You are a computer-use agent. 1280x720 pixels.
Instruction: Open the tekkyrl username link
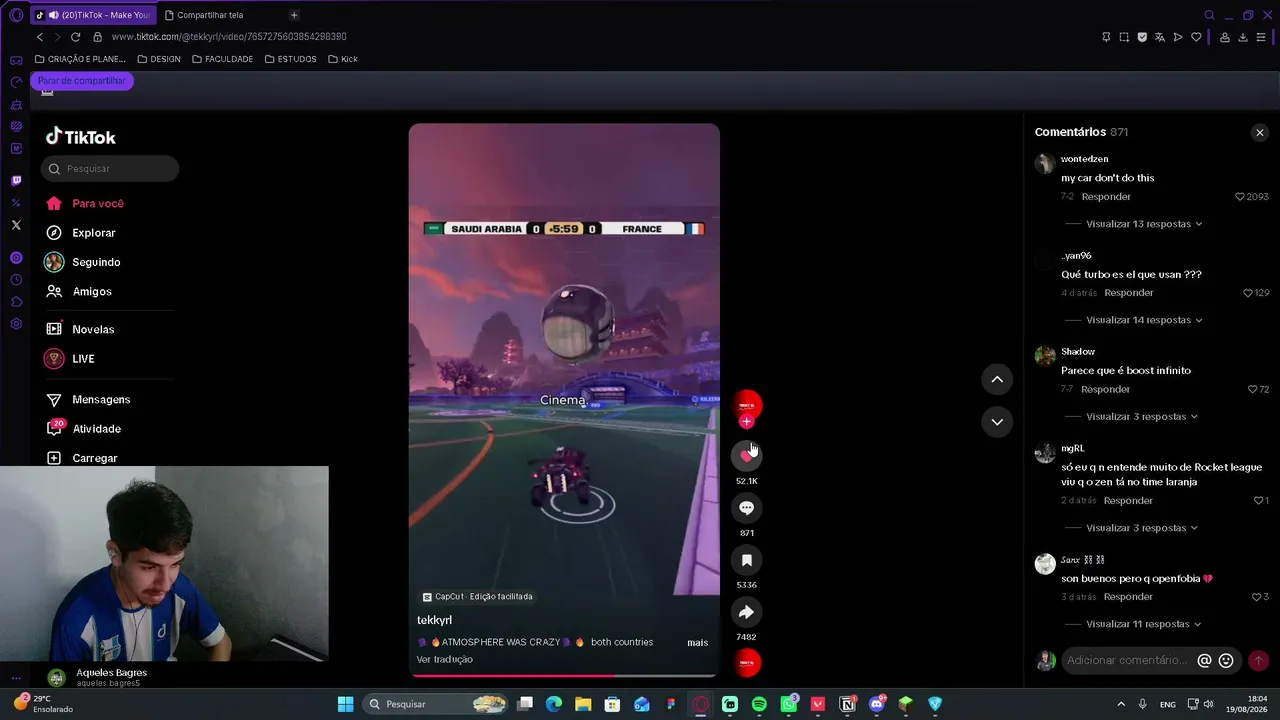(x=434, y=620)
